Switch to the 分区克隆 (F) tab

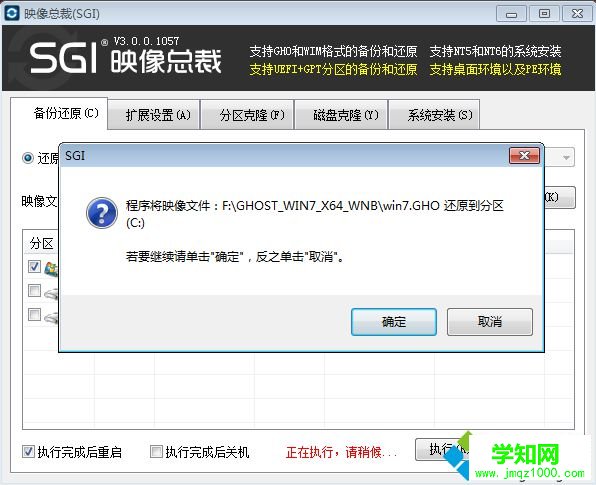(247, 115)
